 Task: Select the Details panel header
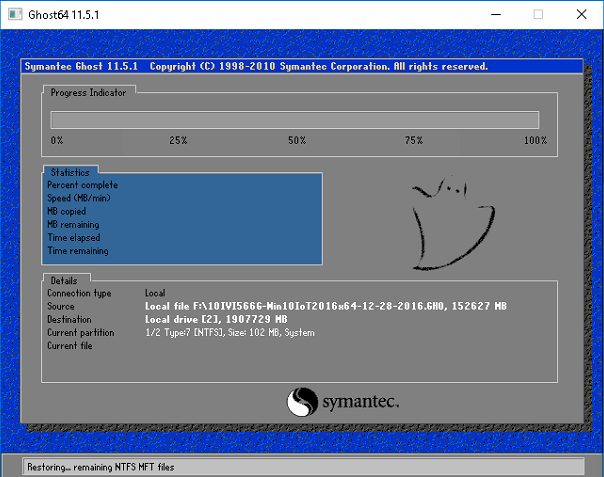pos(64,280)
